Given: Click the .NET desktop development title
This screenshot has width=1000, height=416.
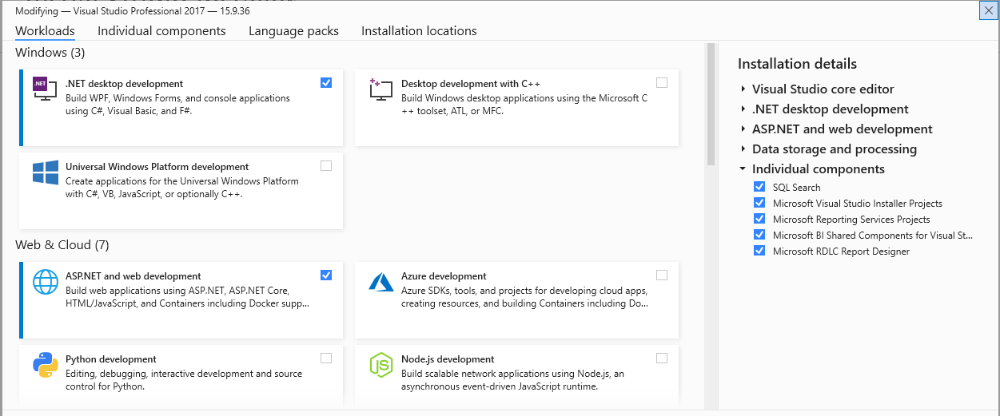Looking at the screenshot, I should (124, 84).
